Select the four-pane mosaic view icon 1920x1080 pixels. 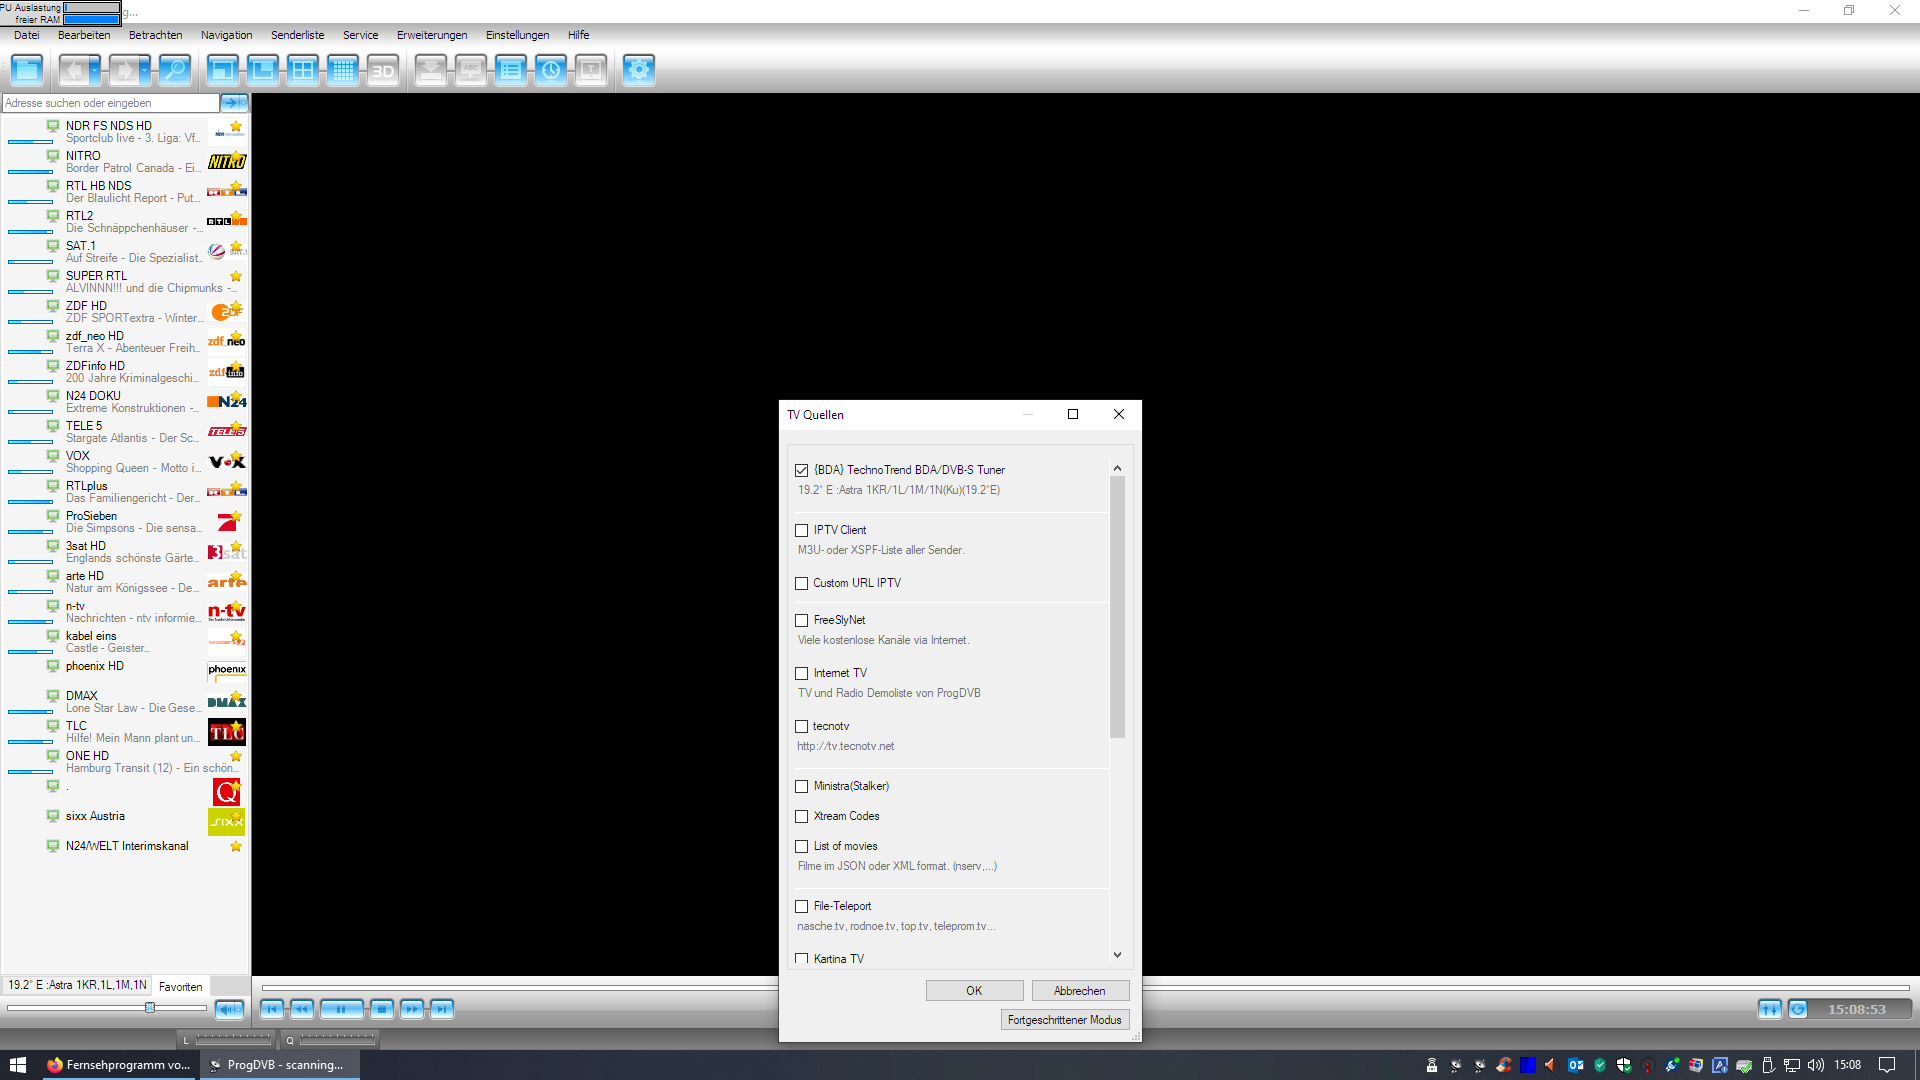[302, 70]
